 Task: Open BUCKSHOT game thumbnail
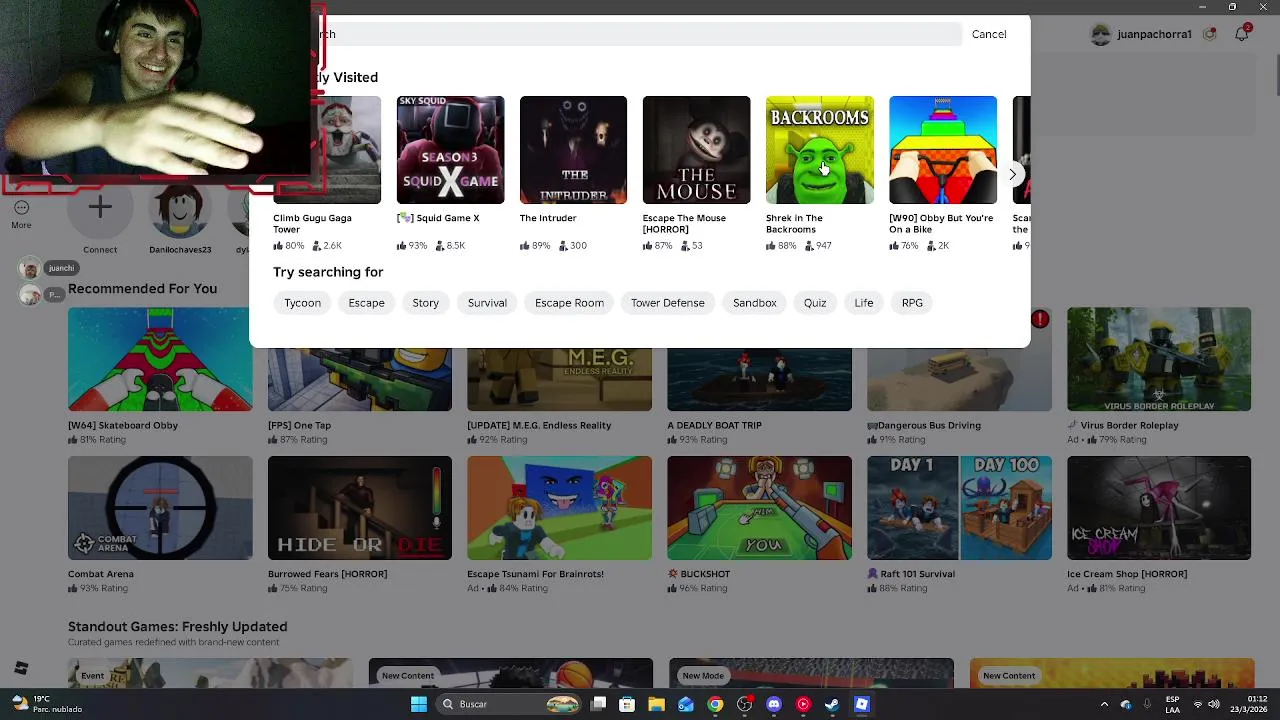759,508
